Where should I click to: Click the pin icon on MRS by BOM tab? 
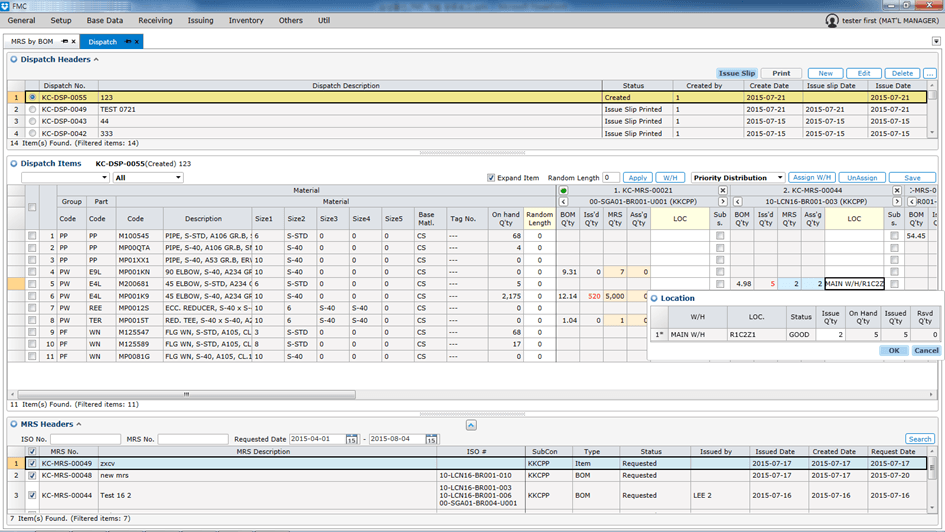65,42
